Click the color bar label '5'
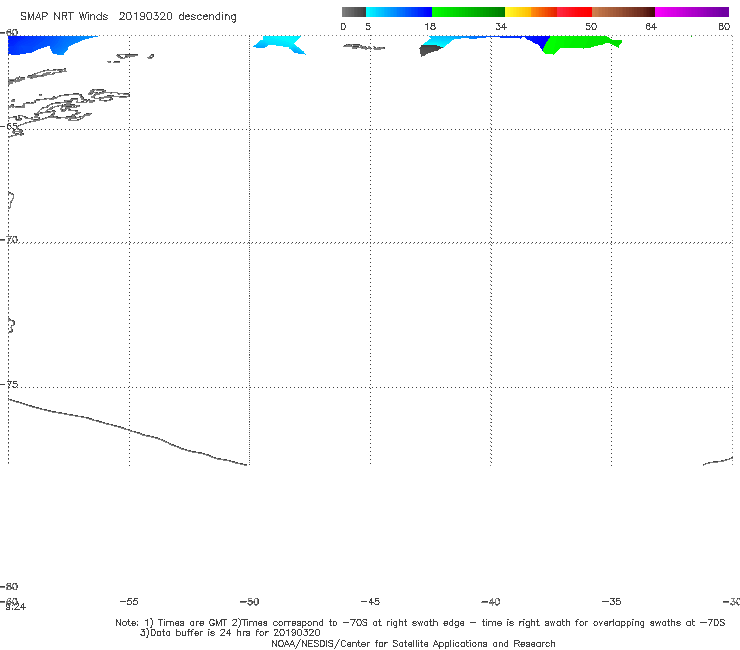The width and height of the screenshot is (740, 650). pyautogui.click(x=368, y=27)
